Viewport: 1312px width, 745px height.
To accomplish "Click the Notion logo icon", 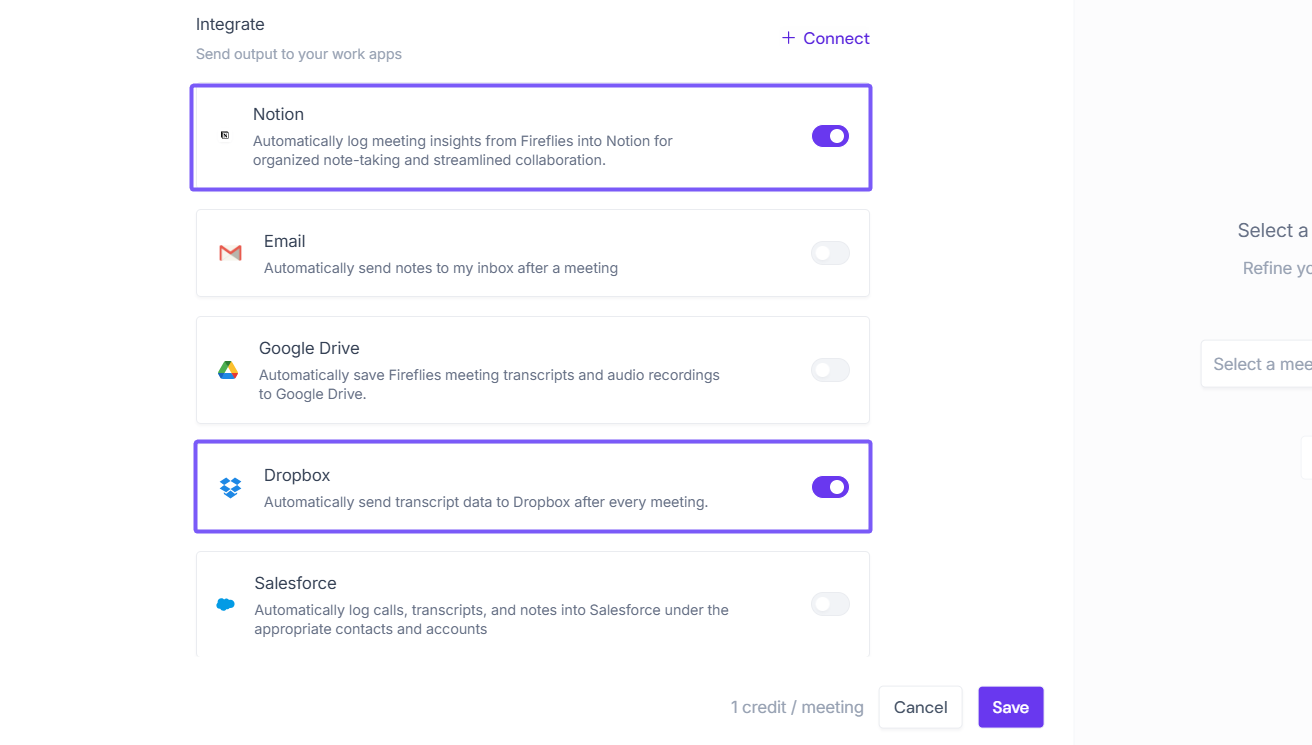I will pyautogui.click(x=225, y=135).
